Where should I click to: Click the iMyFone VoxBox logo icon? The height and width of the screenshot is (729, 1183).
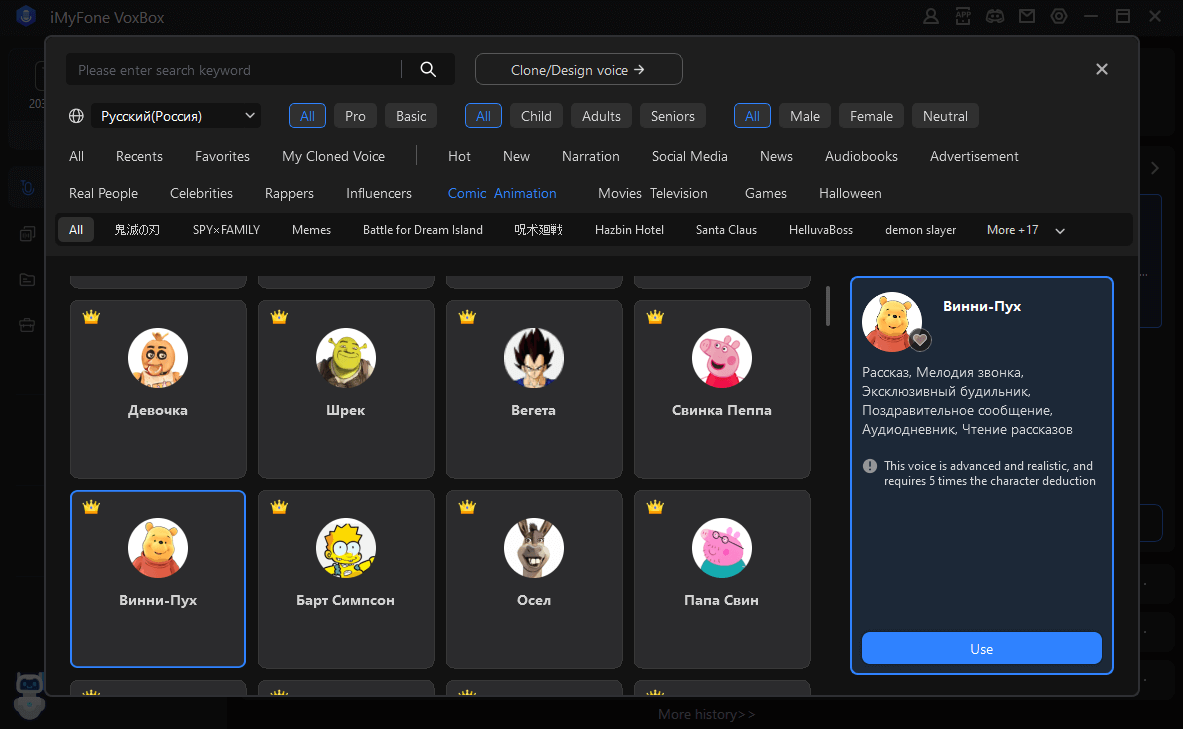[x=26, y=17]
